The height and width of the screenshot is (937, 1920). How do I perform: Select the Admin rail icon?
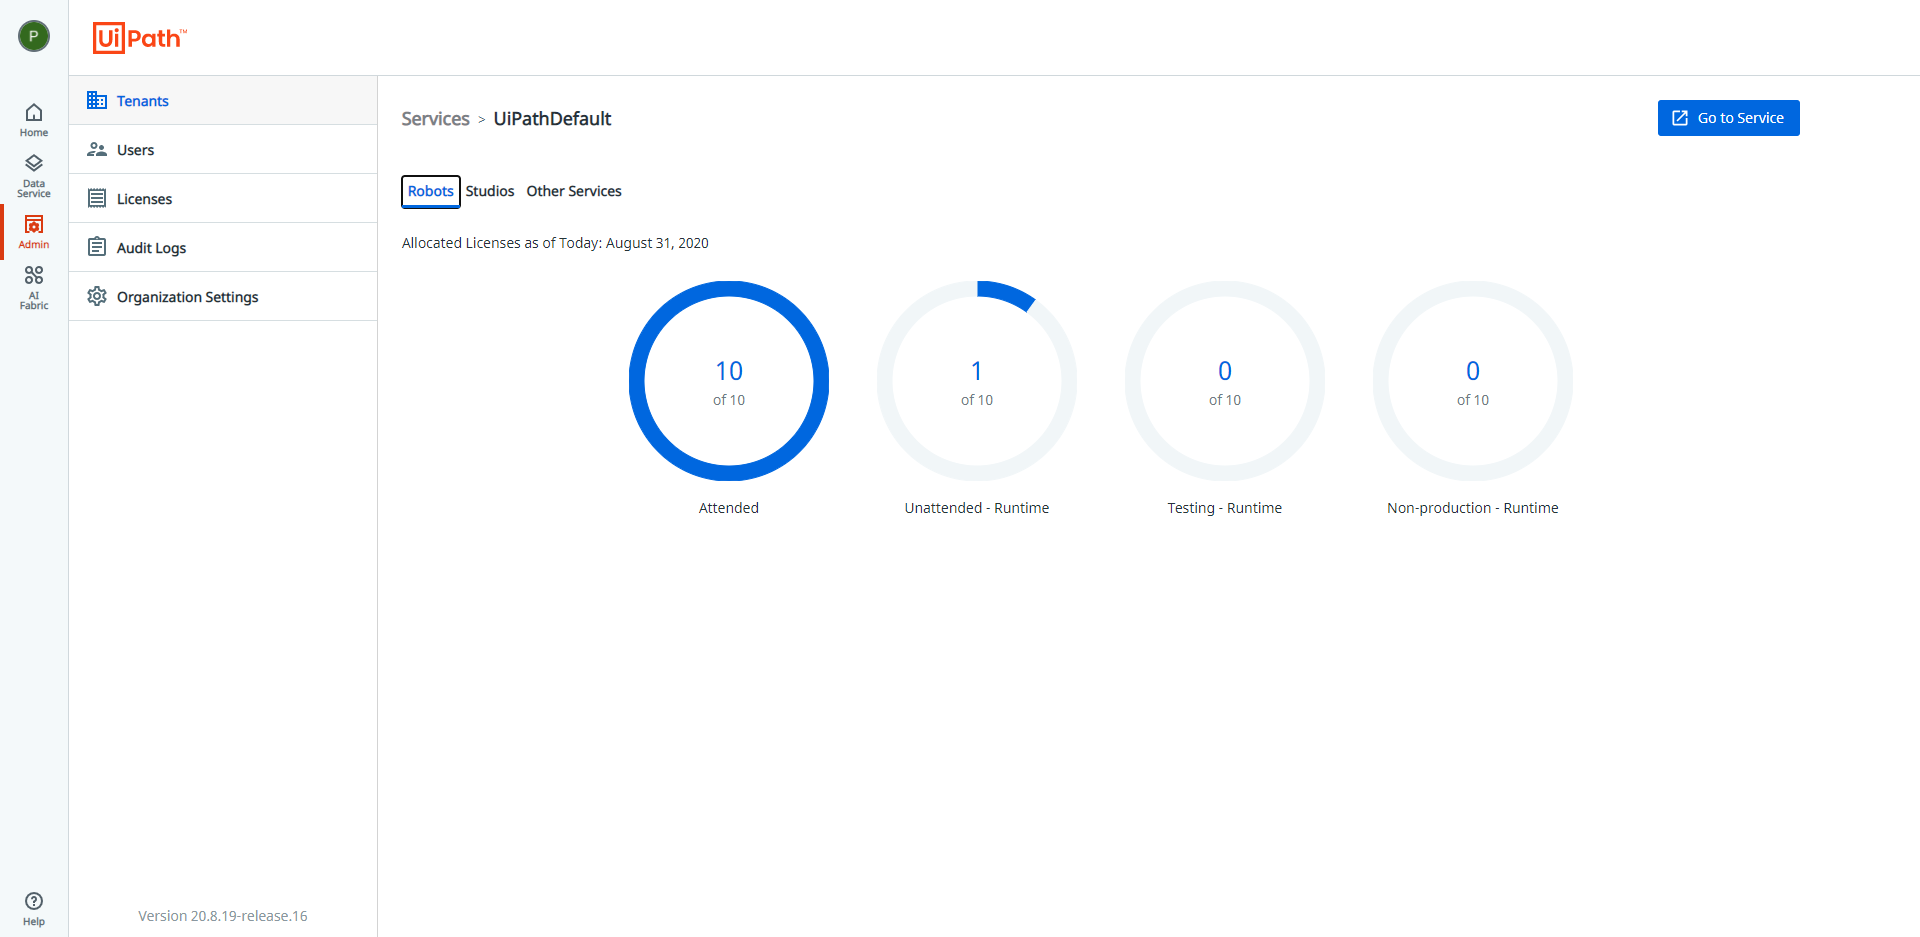tap(34, 232)
